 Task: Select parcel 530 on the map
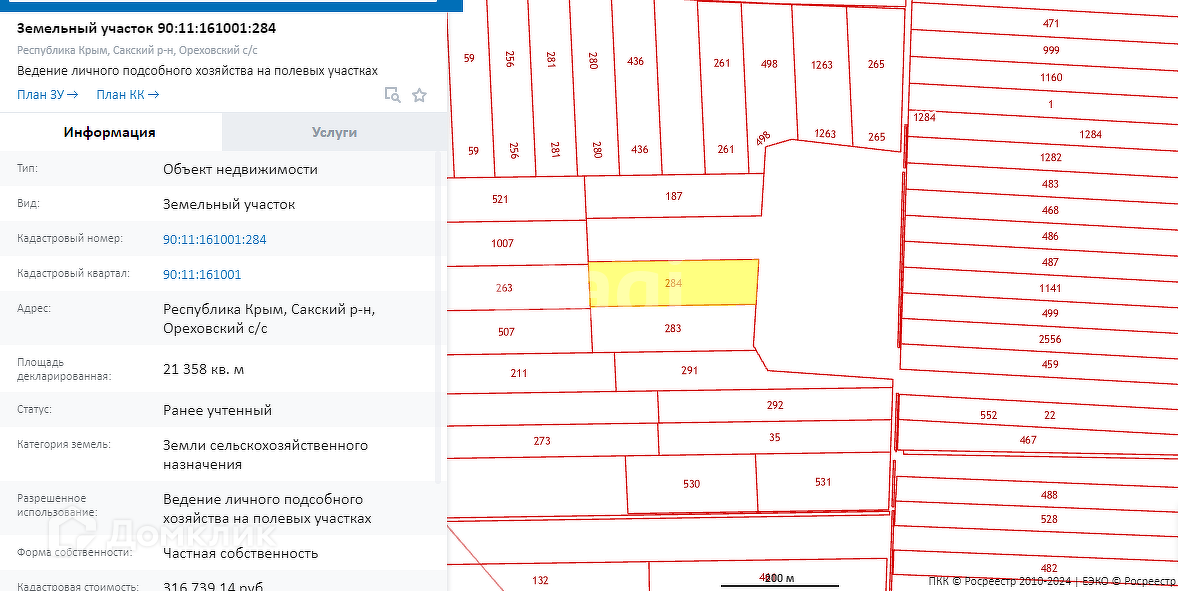coord(691,484)
